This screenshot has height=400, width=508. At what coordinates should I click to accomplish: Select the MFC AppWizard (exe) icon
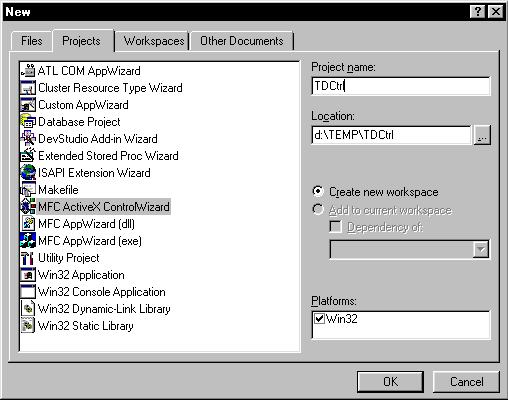[28, 240]
